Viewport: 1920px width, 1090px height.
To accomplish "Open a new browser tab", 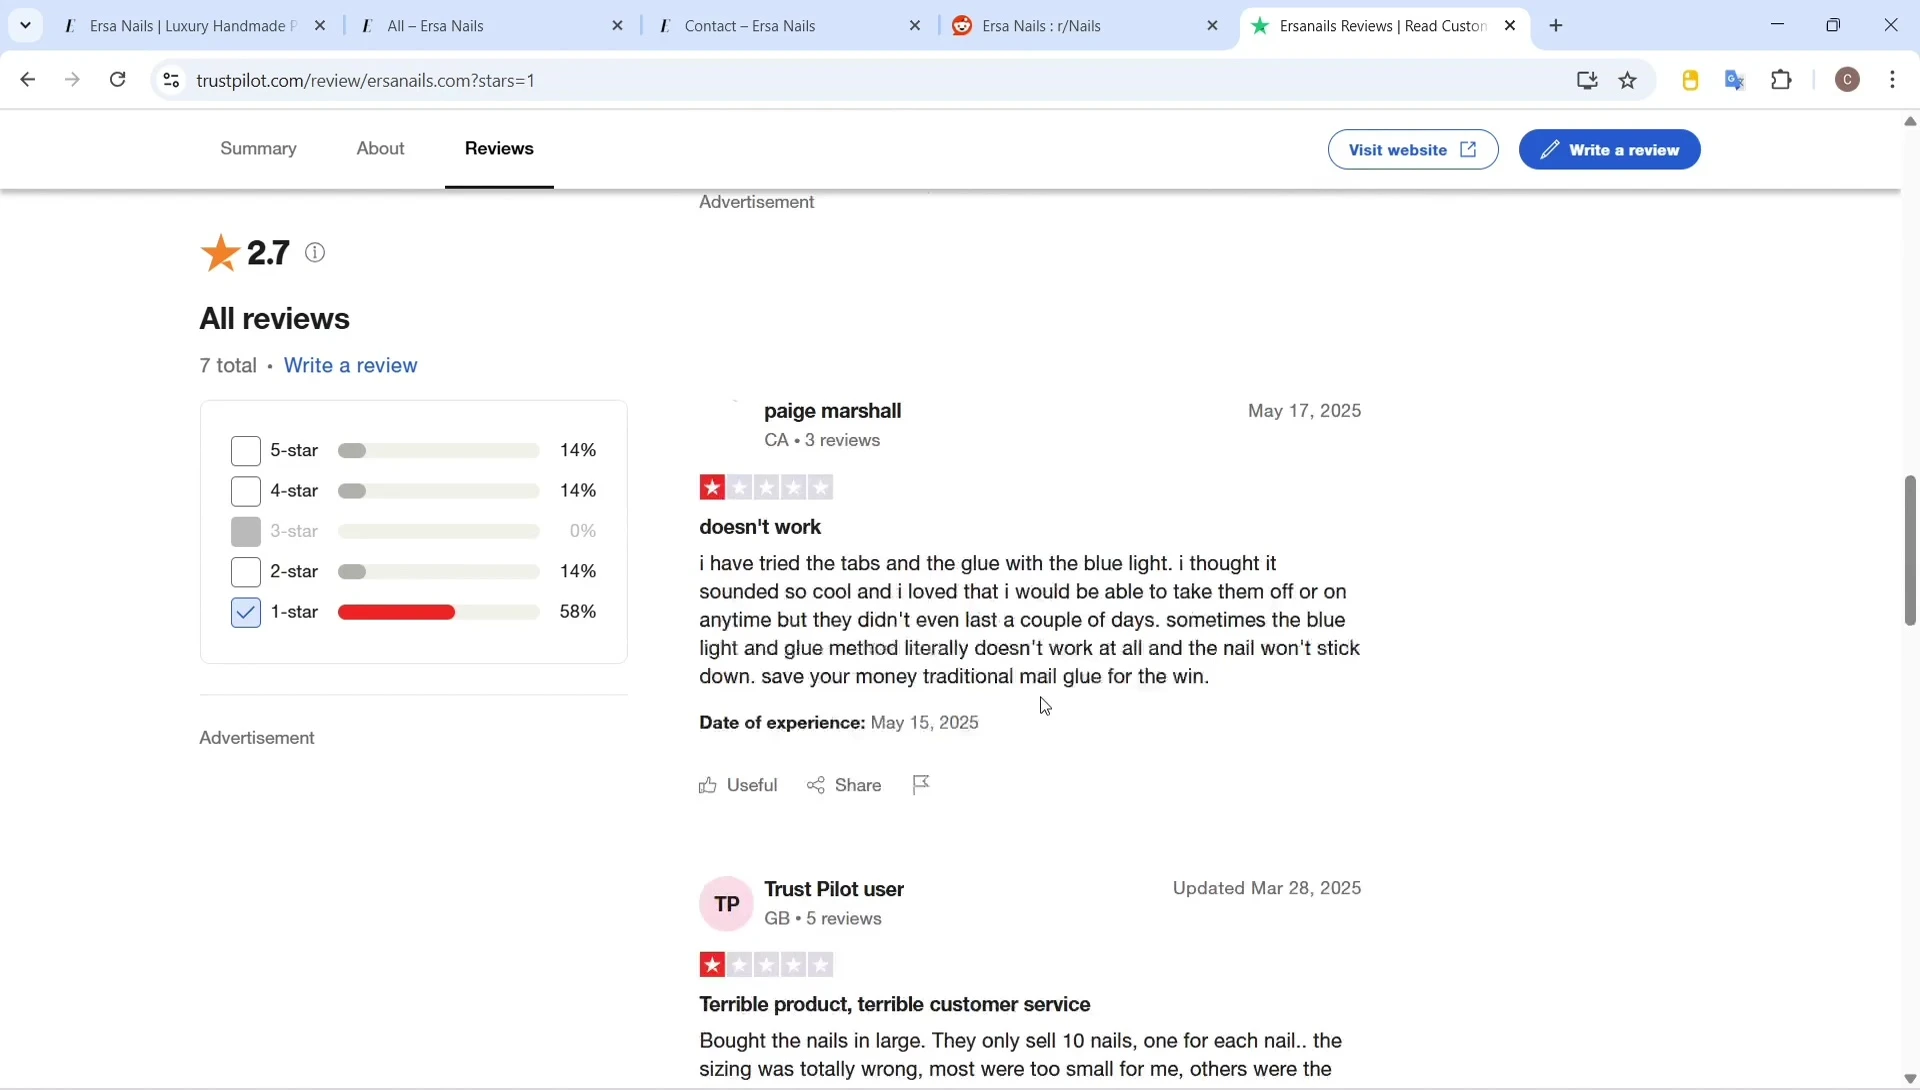I will click(1557, 26).
